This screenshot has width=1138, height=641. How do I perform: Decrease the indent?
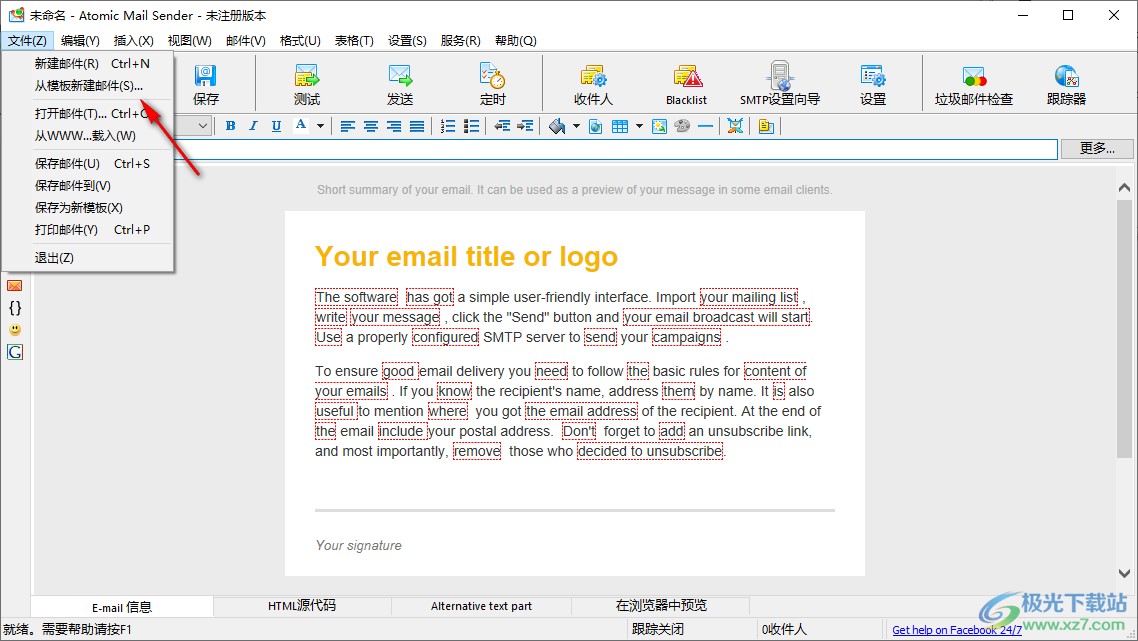[502, 126]
